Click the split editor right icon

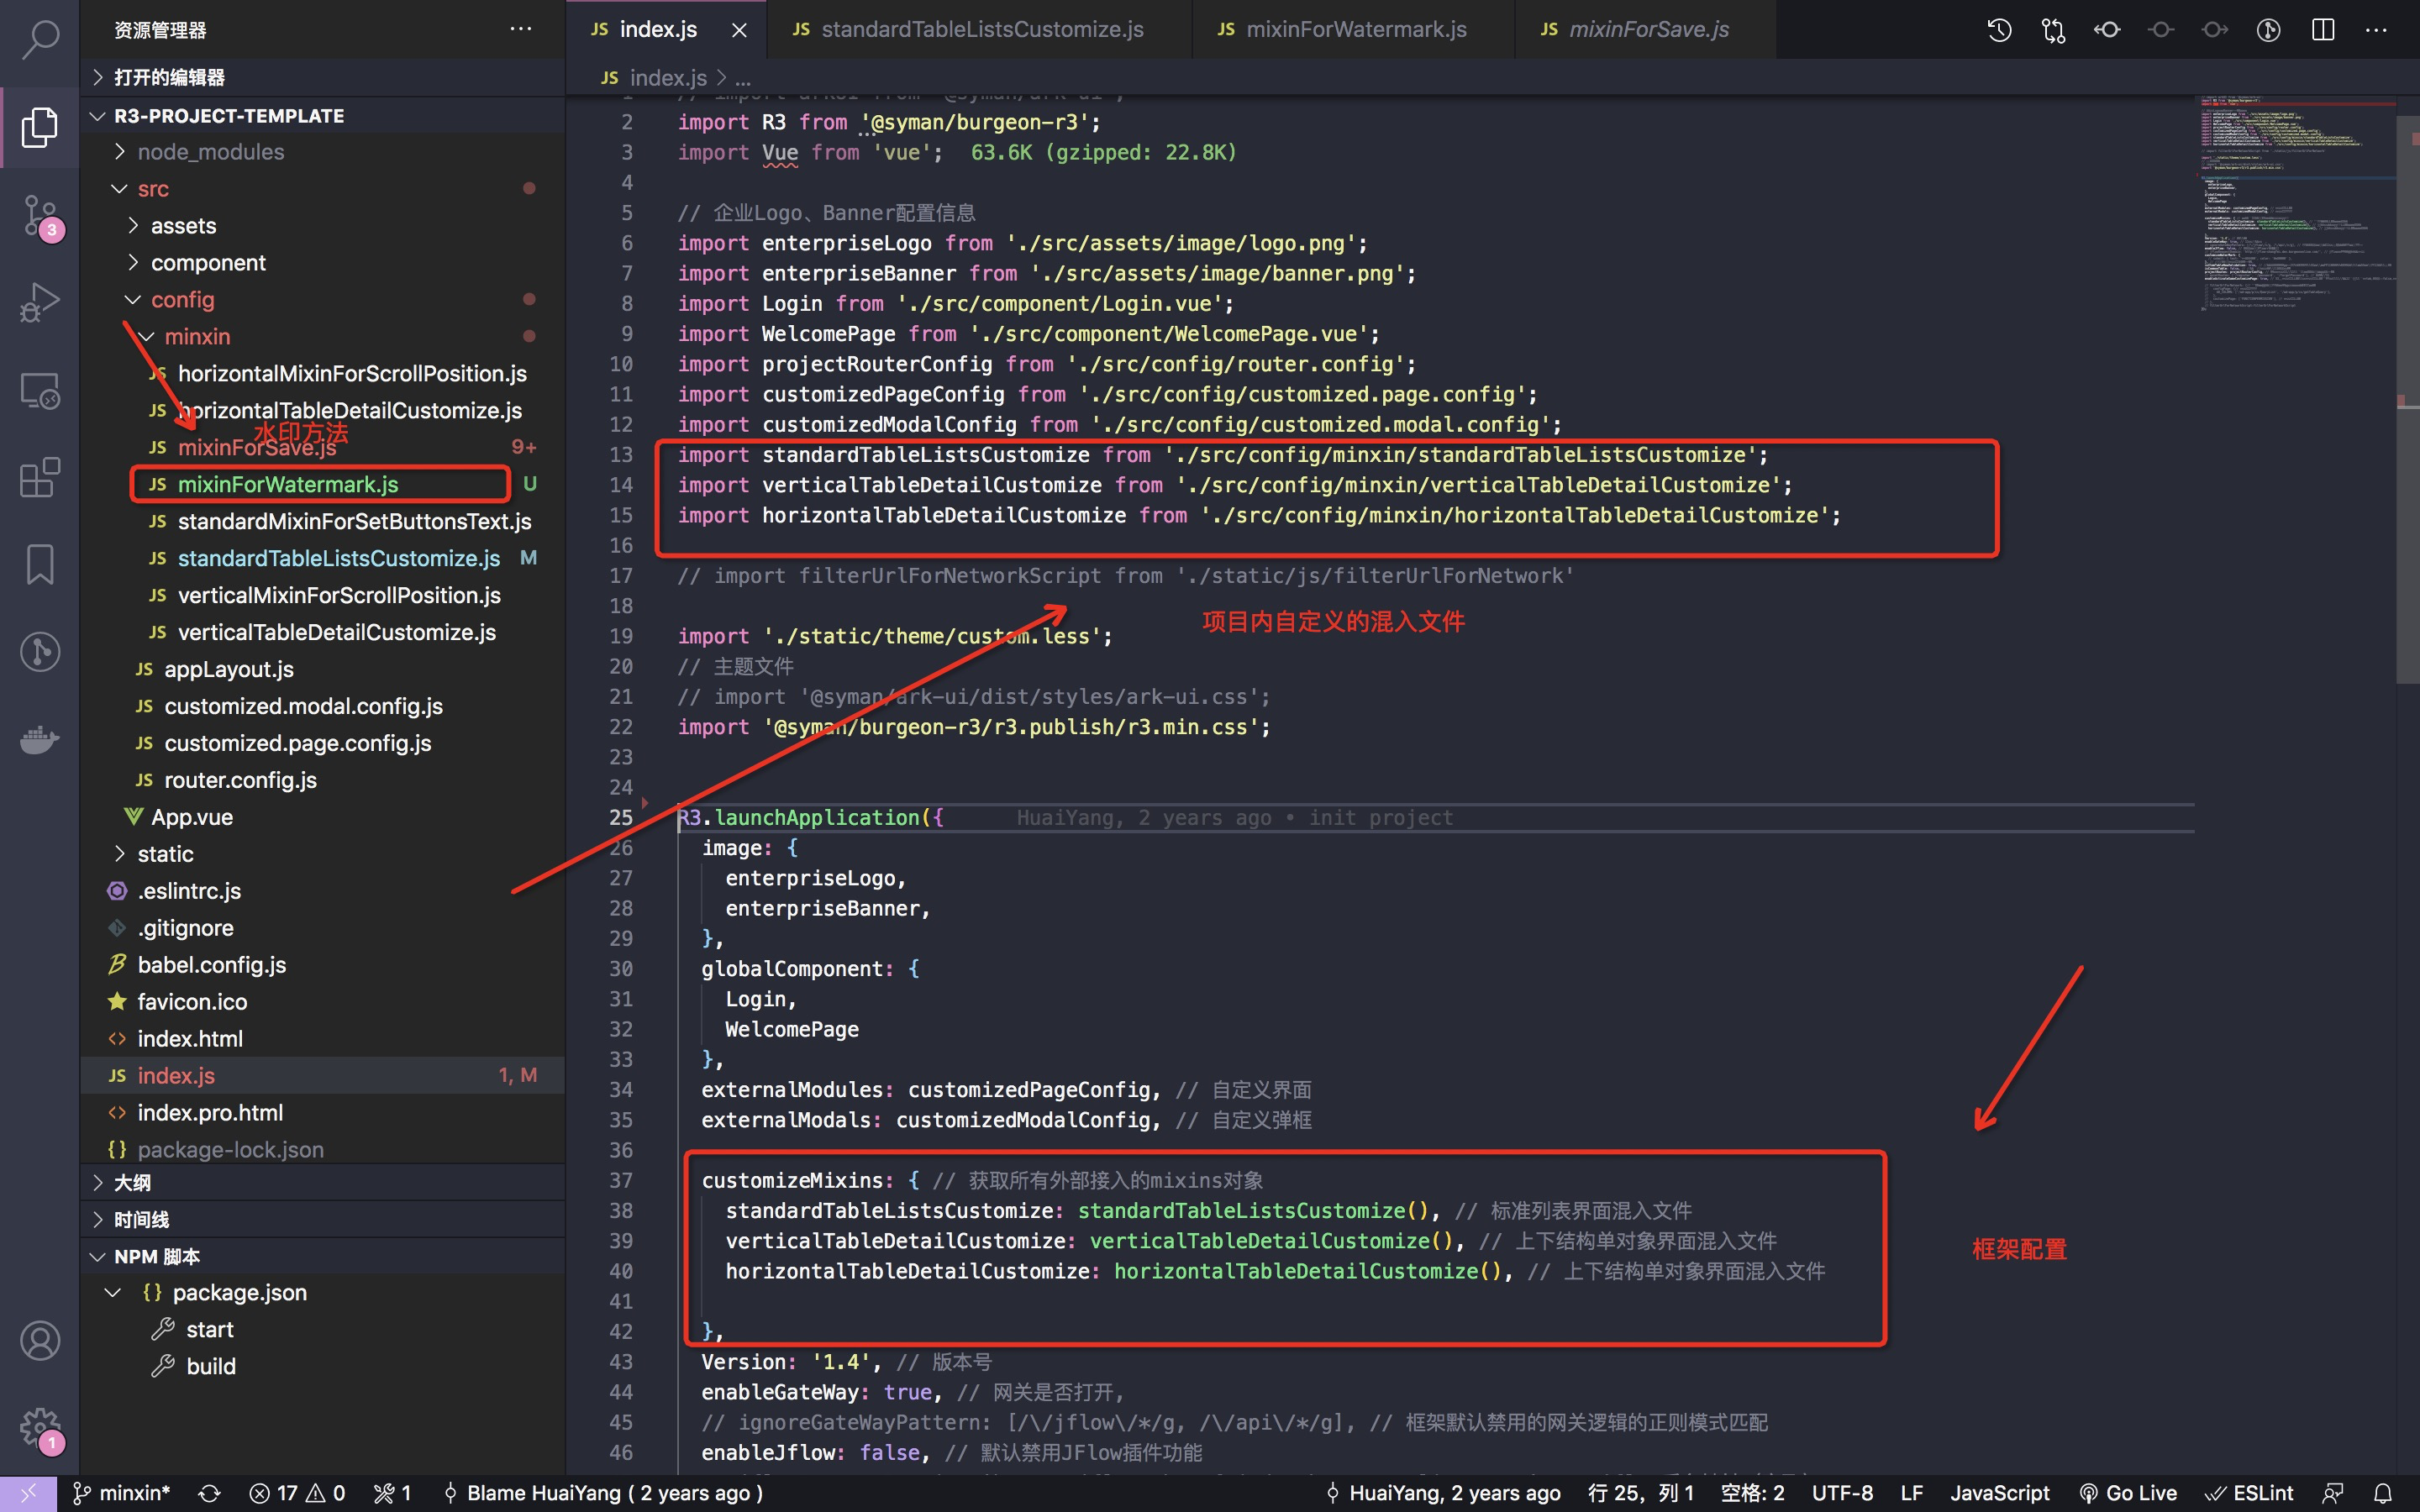click(x=2323, y=30)
